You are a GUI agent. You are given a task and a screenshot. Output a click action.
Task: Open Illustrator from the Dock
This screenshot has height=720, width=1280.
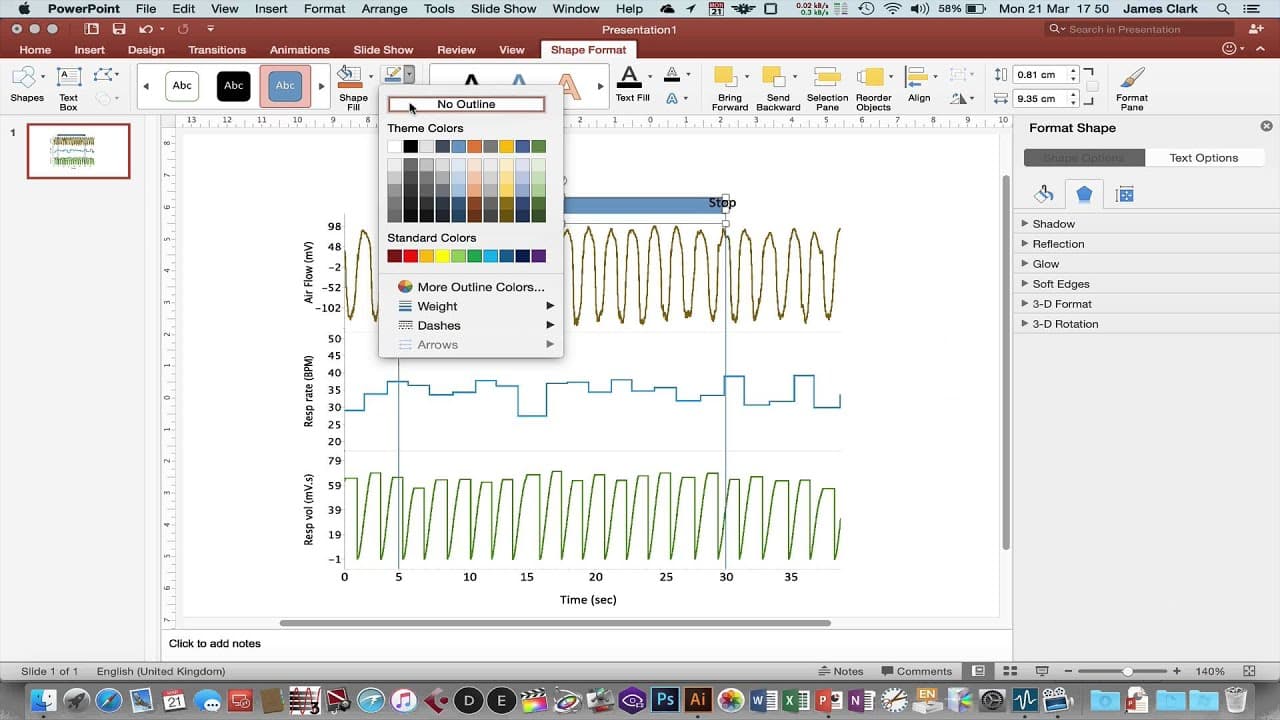698,699
